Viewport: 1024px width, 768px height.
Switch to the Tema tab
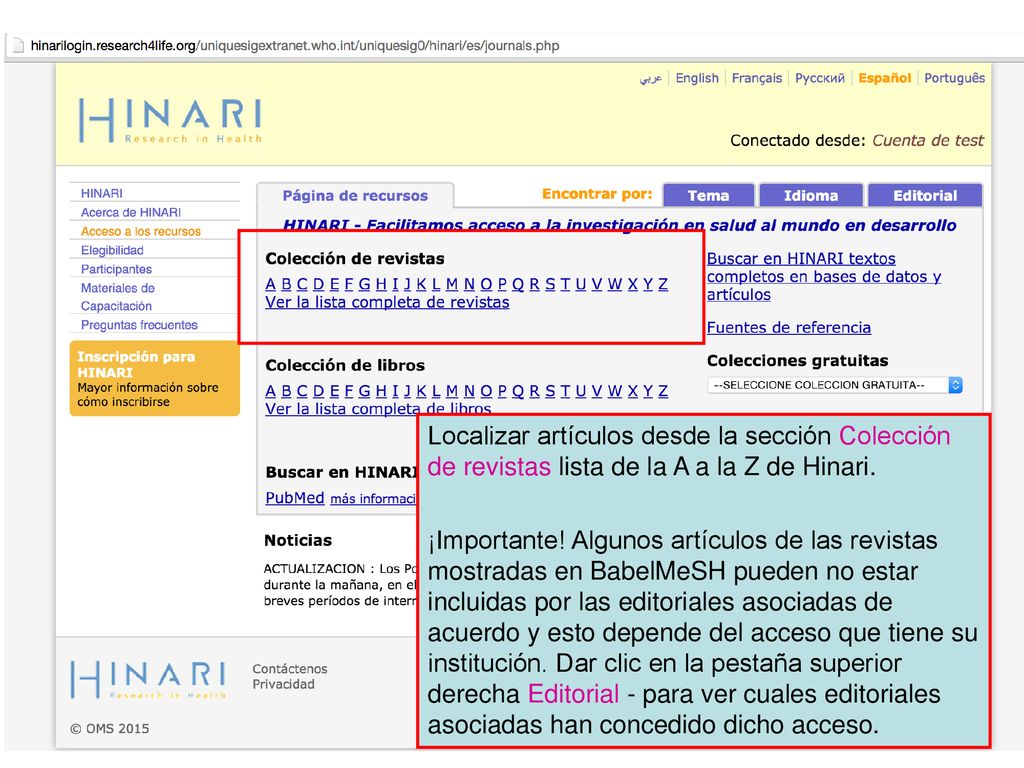point(709,195)
